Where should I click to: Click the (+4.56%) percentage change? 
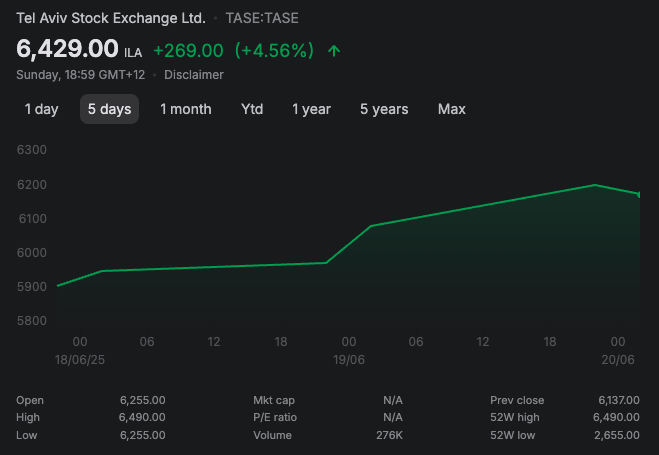click(x=274, y=50)
